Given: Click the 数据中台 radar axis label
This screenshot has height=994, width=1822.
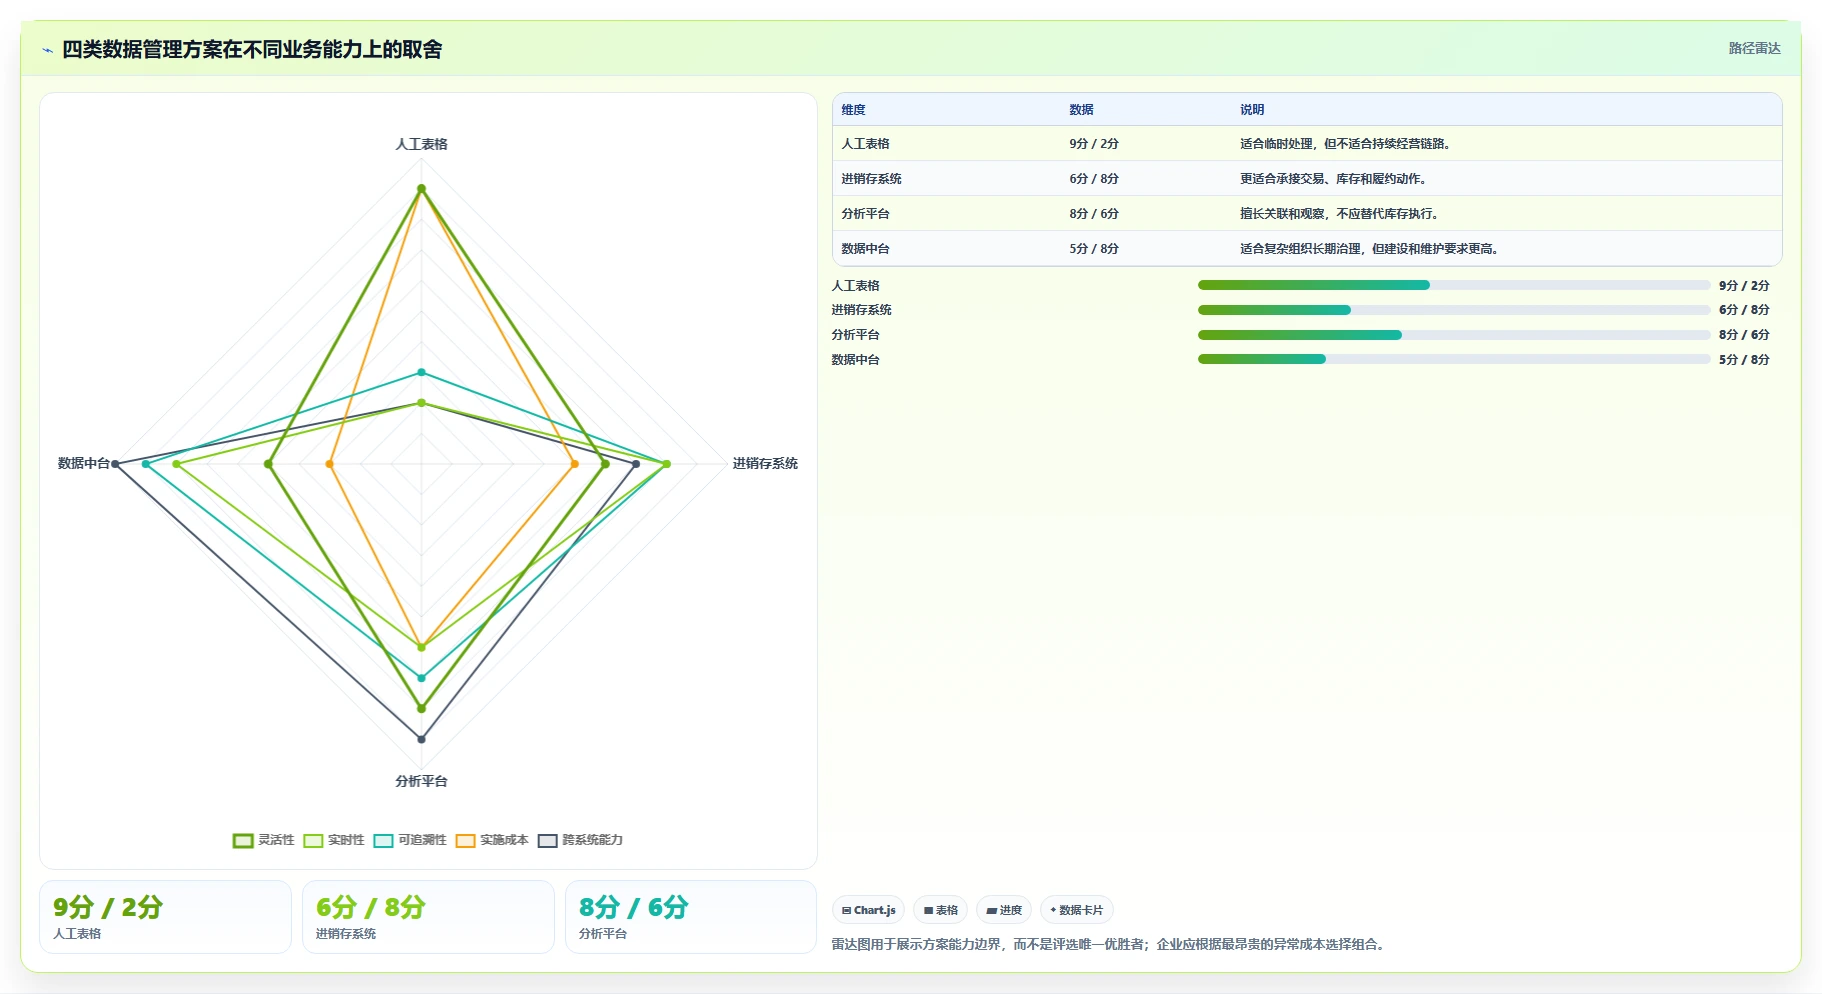Looking at the screenshot, I should (x=83, y=463).
